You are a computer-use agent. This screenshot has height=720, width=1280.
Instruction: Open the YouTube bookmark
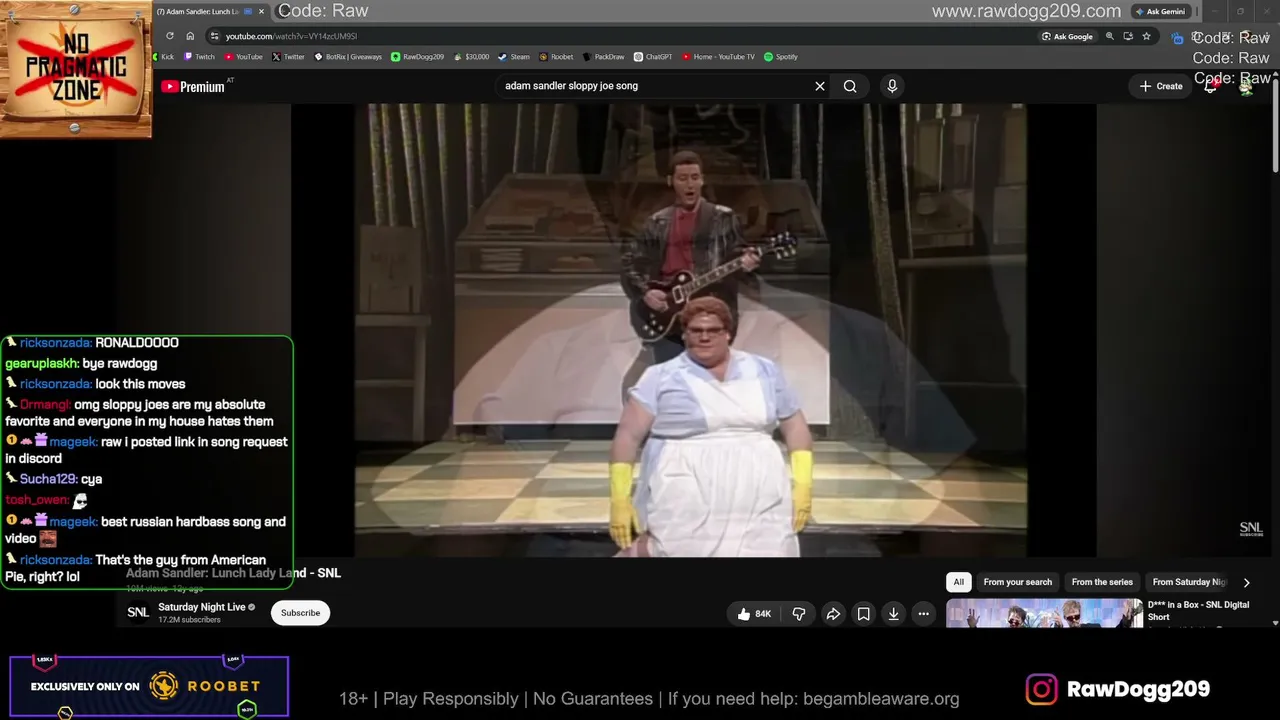244,57
